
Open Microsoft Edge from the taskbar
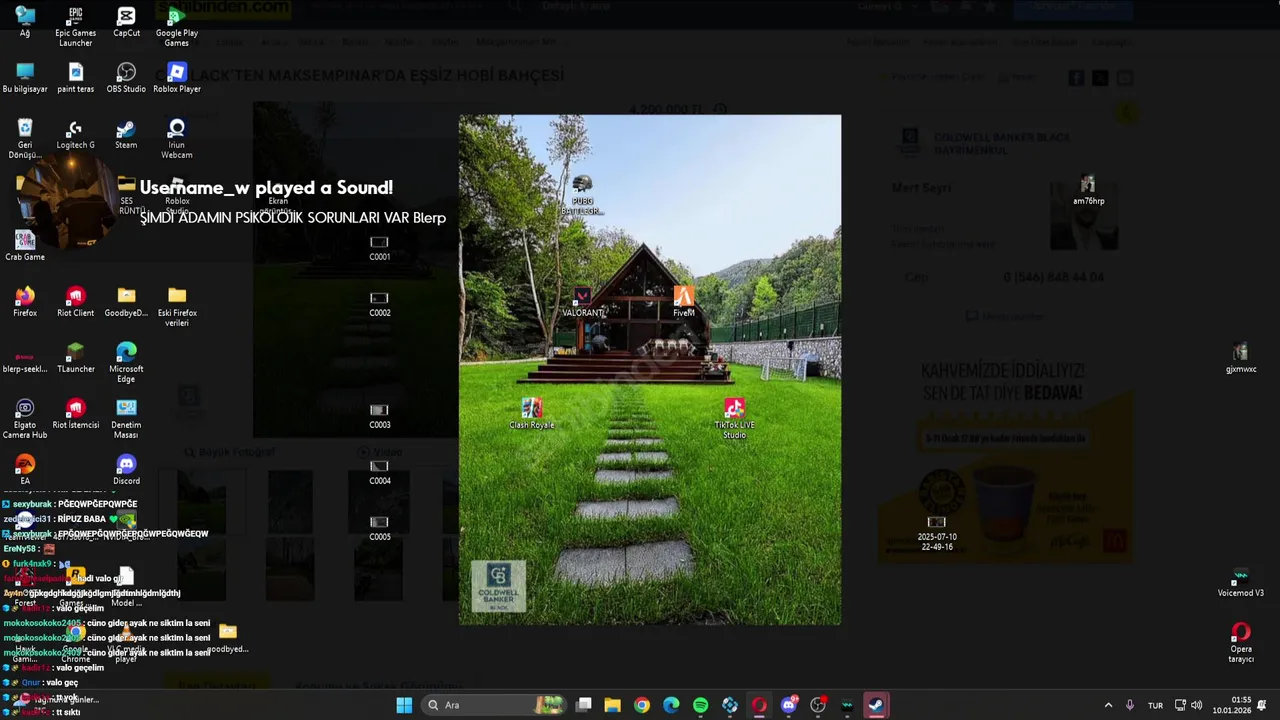point(671,705)
